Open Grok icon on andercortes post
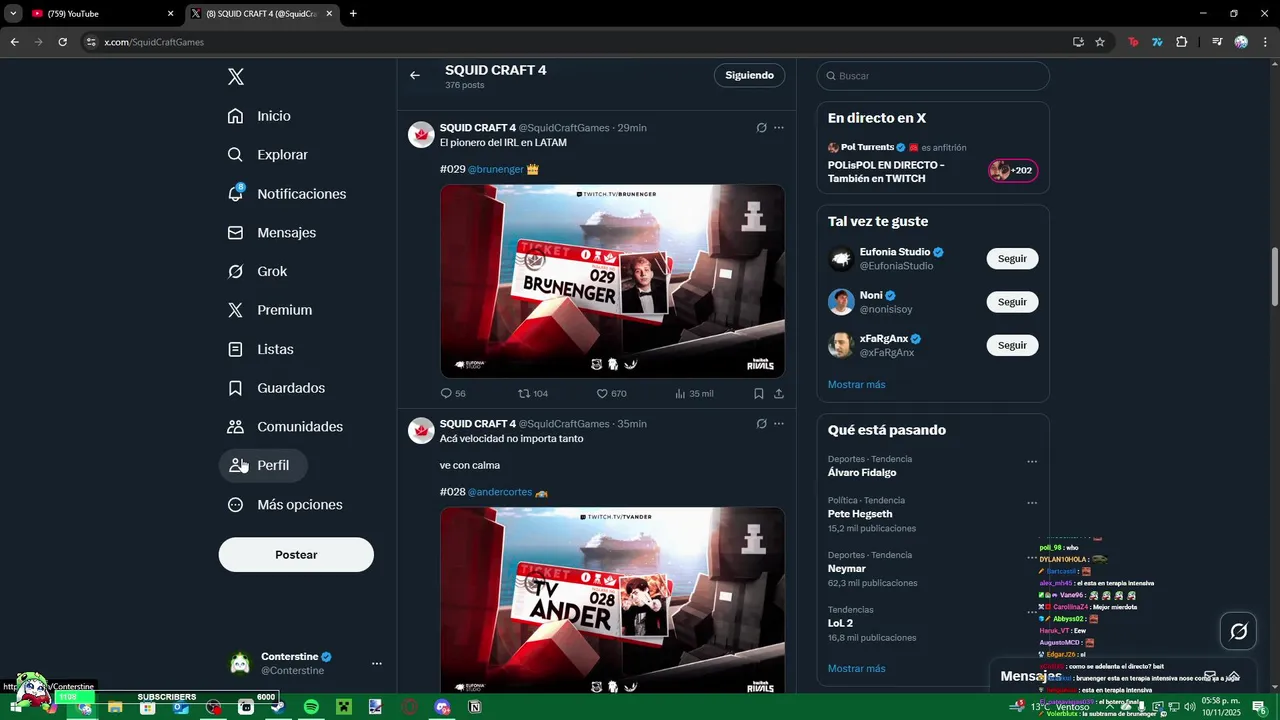Image resolution: width=1280 pixels, height=720 pixels. (x=761, y=424)
